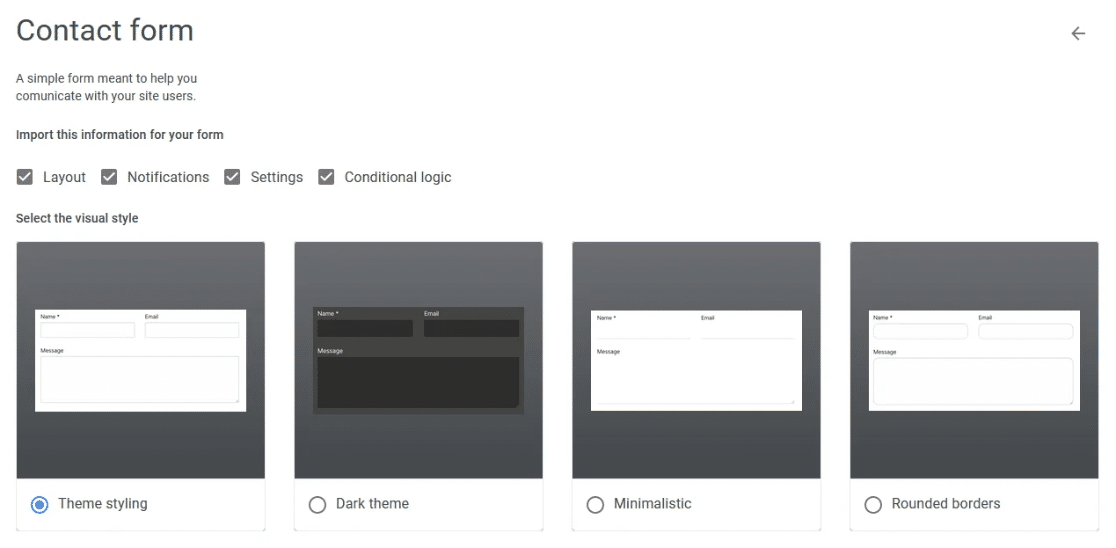Select the Rounded borders preview thumbnail
Screen dimensions: 1116x548
point(974,360)
